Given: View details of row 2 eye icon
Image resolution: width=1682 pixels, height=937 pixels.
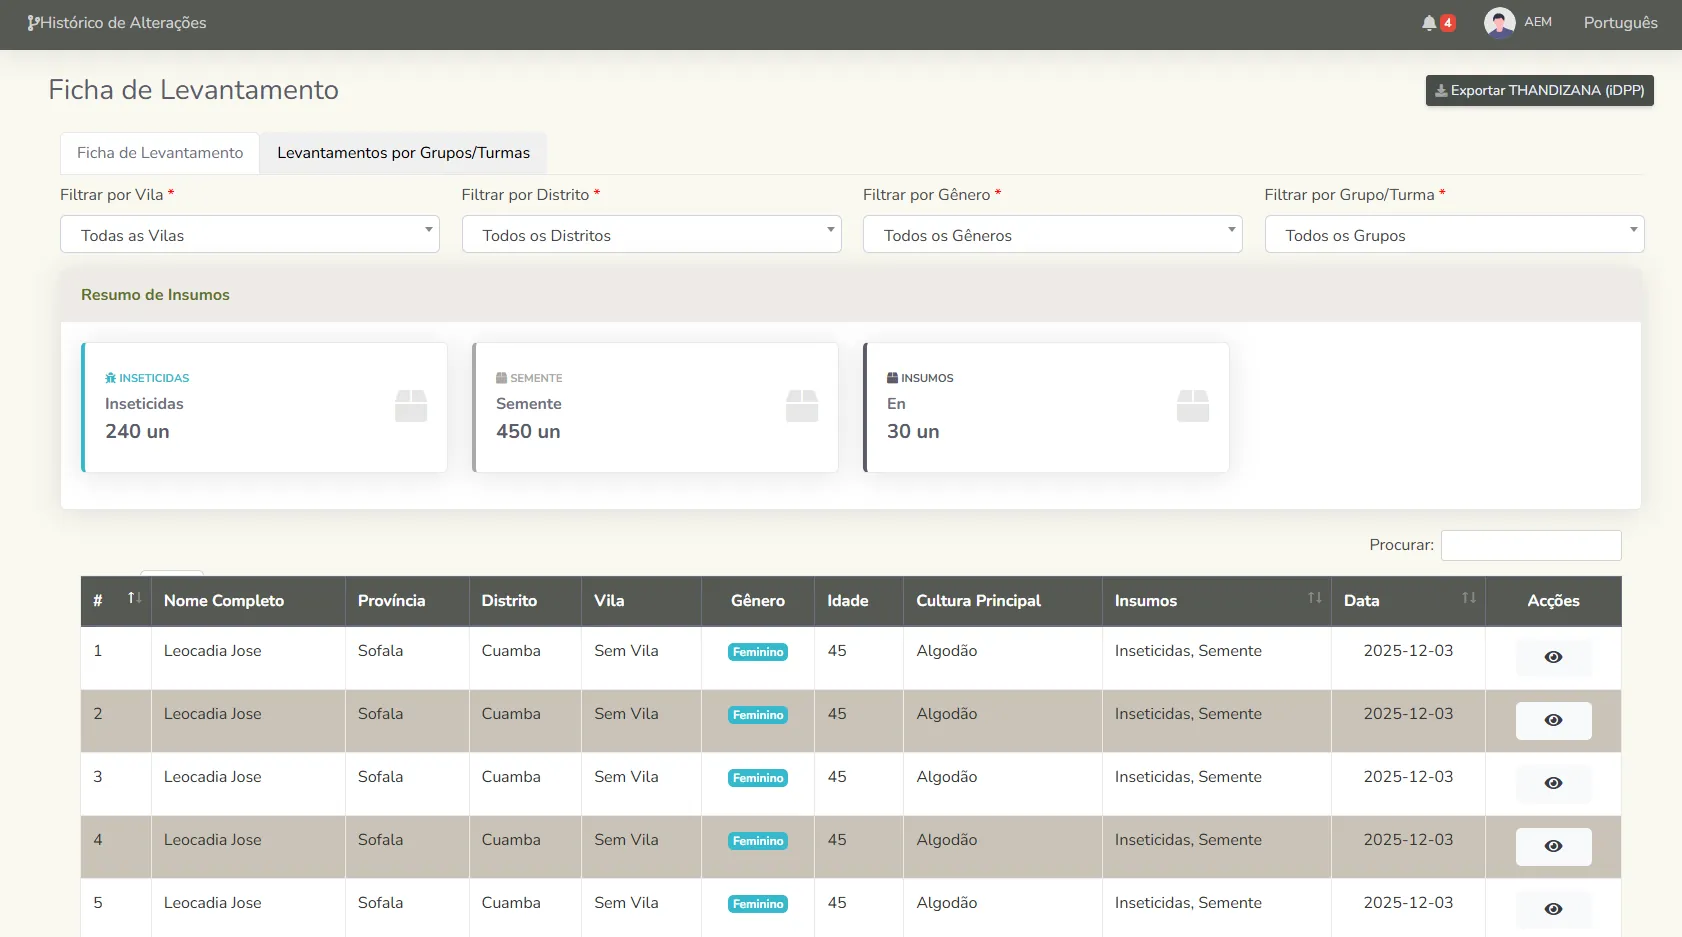Looking at the screenshot, I should 1553,720.
